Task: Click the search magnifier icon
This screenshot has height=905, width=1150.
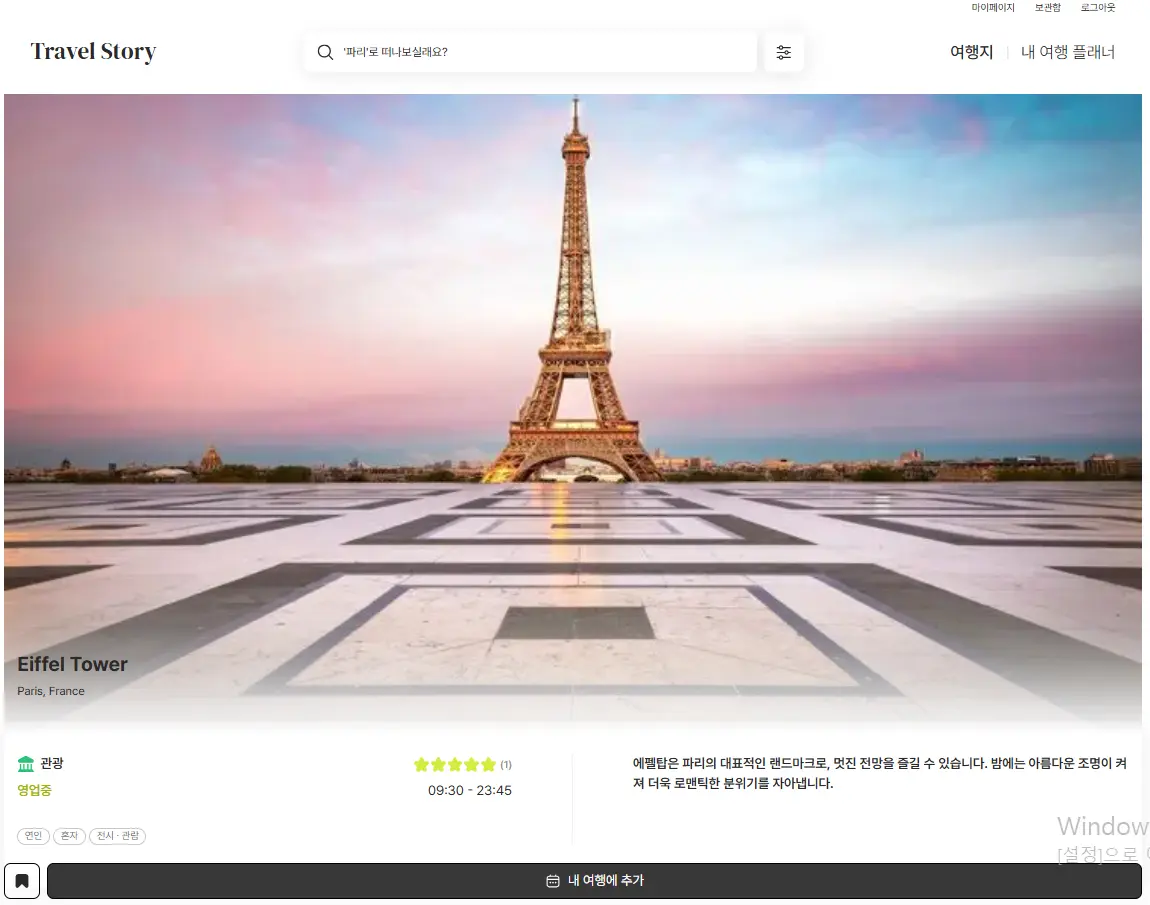Action: 325,52
